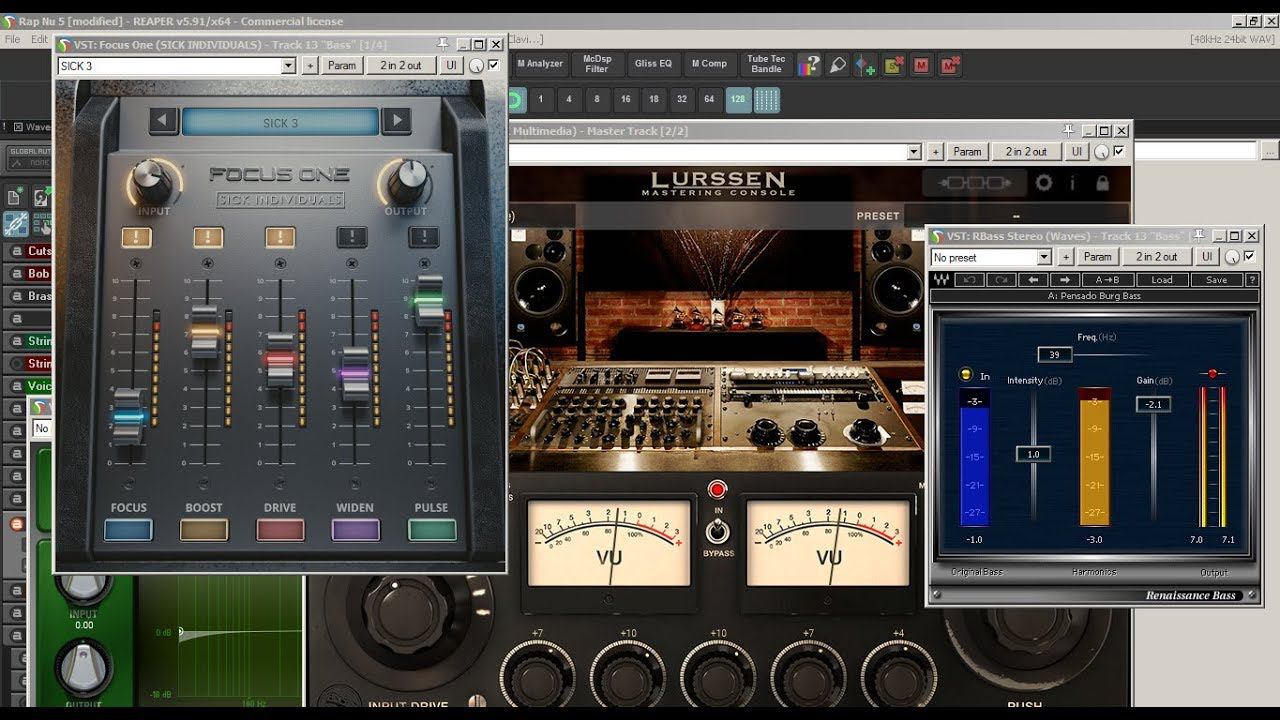Image resolution: width=1280 pixels, height=720 pixels.
Task: Toggle Master Track plugin bypass checkbox
Action: pos(1118,151)
